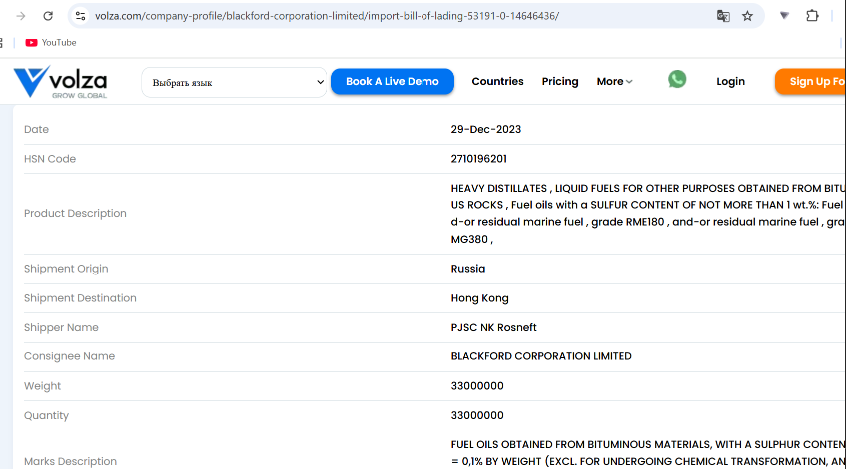Viewport: 846px width, 469px height.
Task: Click the translate page icon
Action: [723, 16]
